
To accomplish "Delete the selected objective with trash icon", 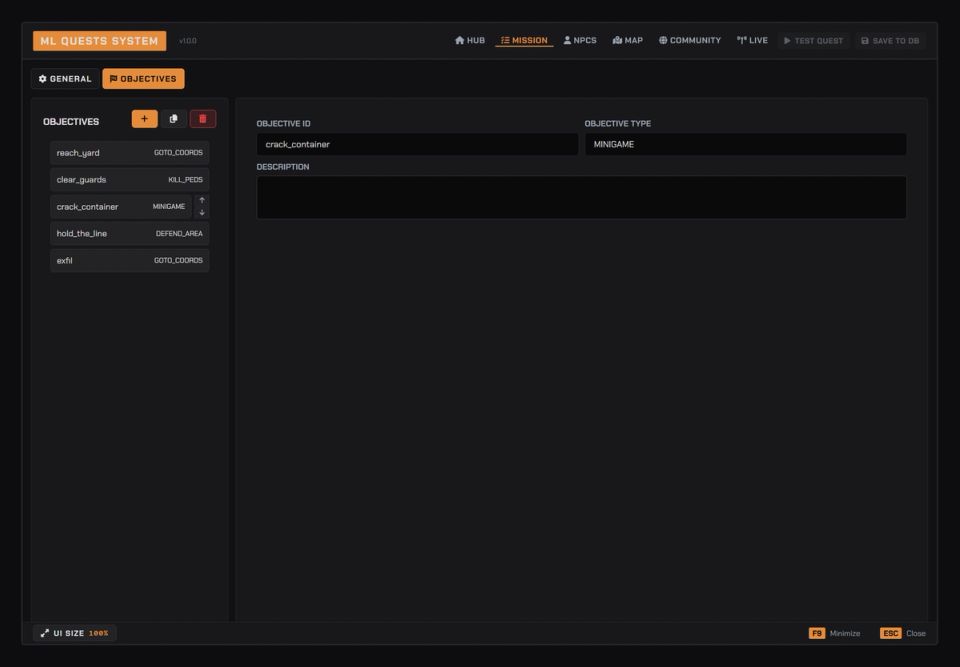I will [203, 119].
